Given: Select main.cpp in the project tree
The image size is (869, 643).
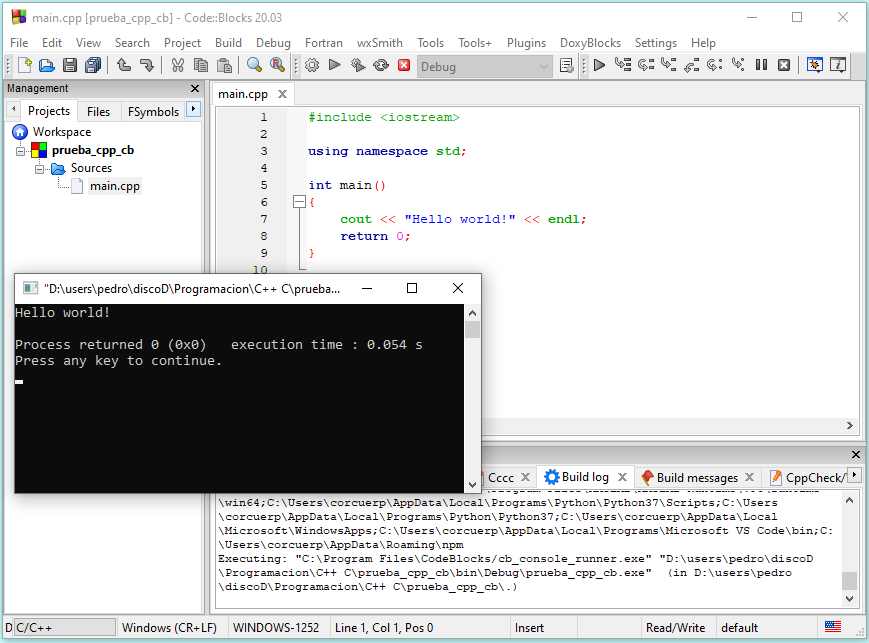Looking at the screenshot, I should [114, 185].
